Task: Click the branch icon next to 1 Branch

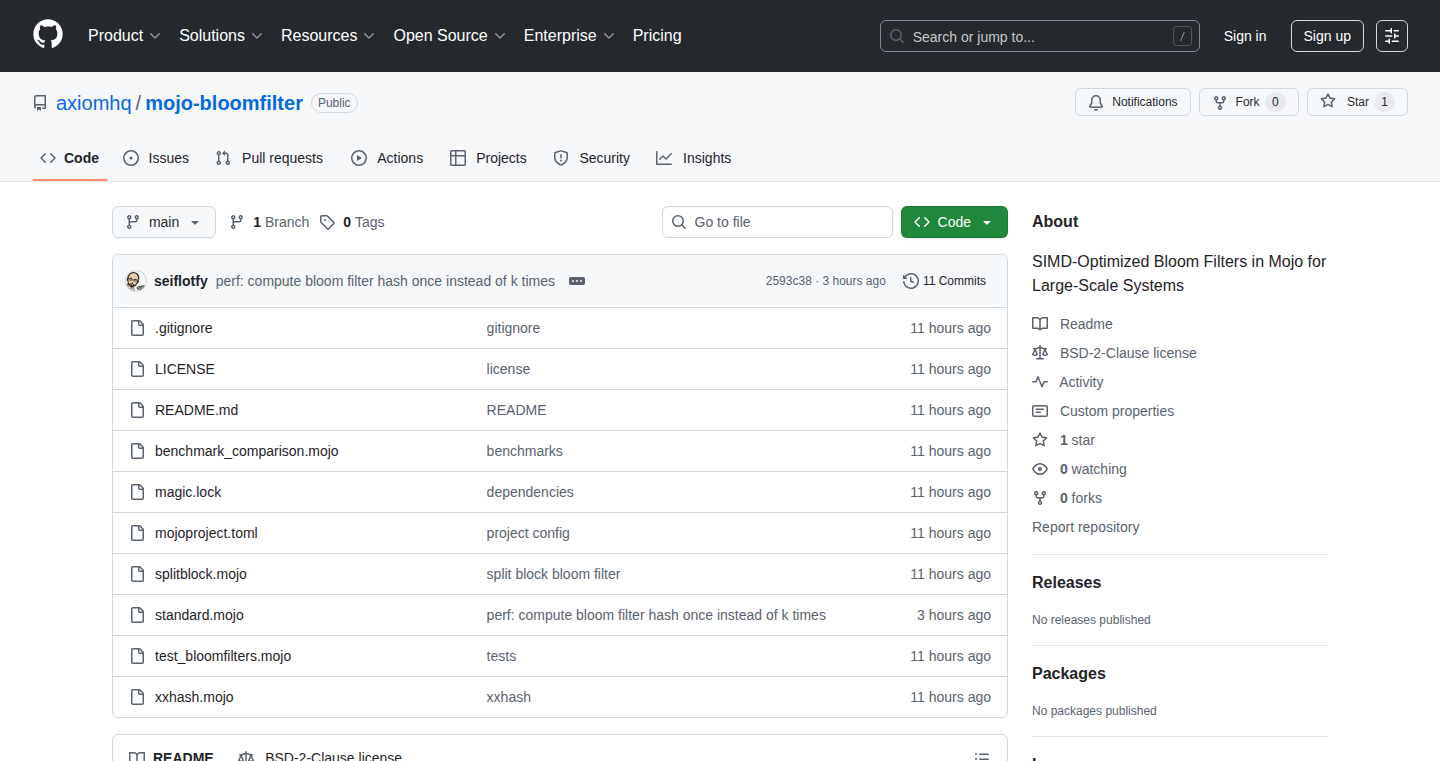Action: pos(237,222)
